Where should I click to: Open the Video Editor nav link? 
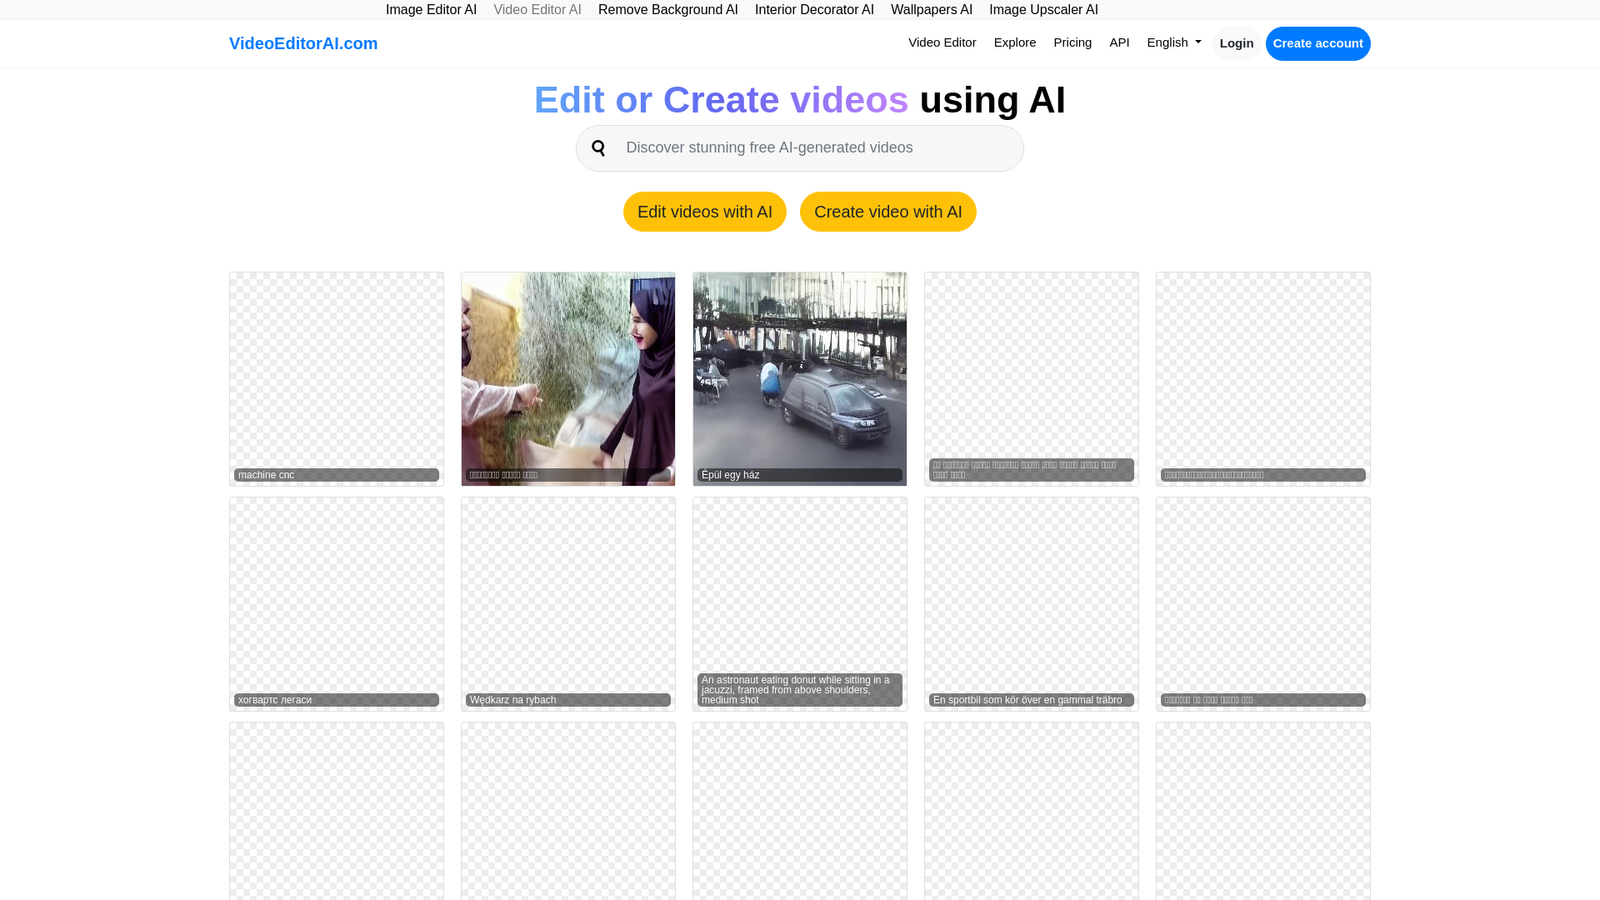(x=942, y=43)
